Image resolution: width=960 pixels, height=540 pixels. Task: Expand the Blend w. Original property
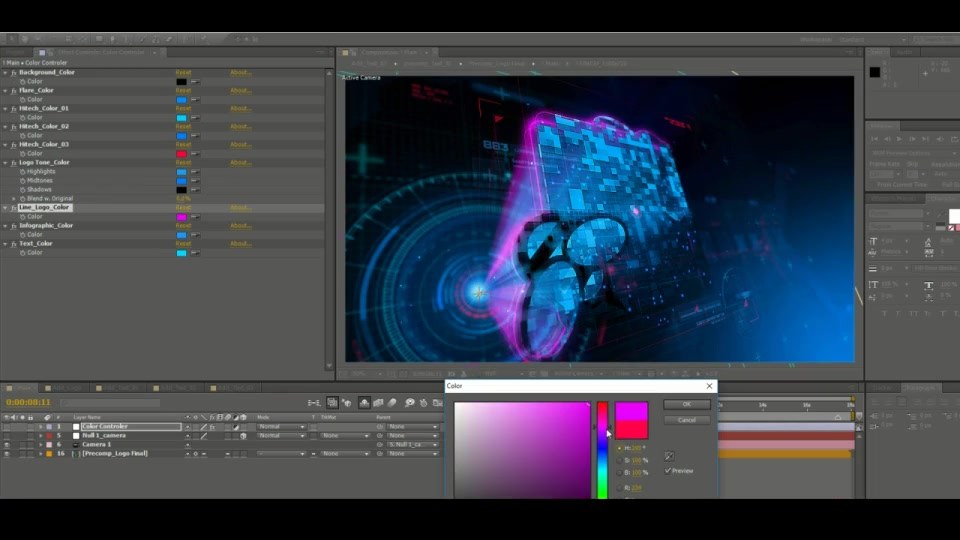[14, 198]
